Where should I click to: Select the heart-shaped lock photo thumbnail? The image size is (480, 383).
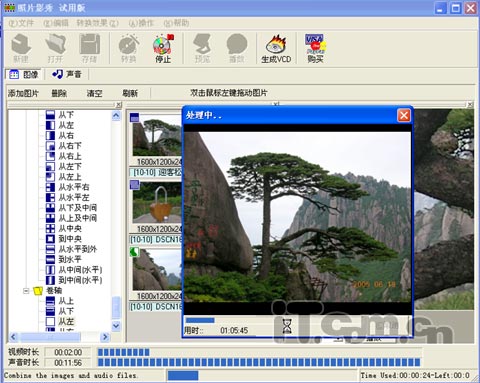pos(157,202)
